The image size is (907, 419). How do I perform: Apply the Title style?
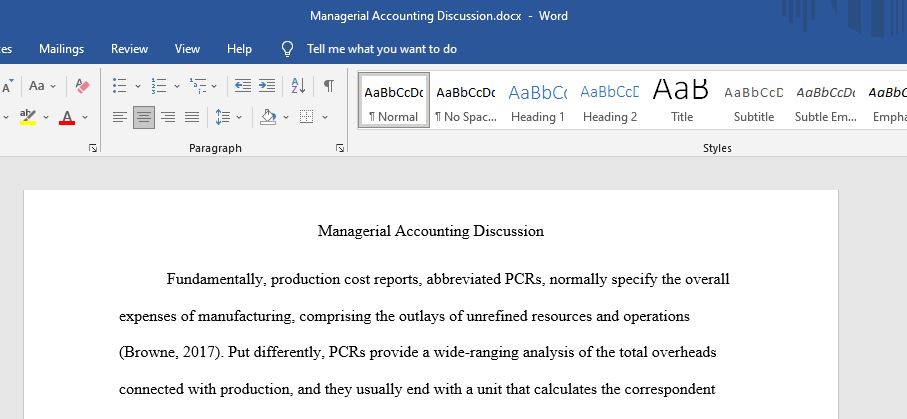click(681, 99)
